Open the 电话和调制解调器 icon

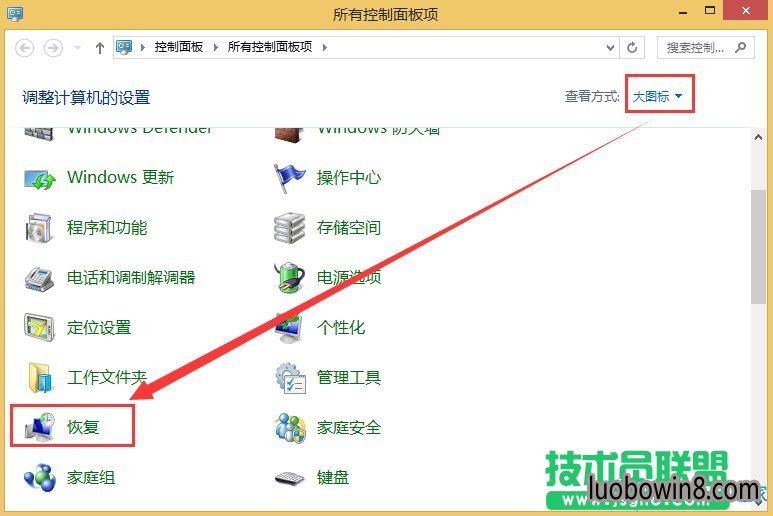tap(39, 279)
